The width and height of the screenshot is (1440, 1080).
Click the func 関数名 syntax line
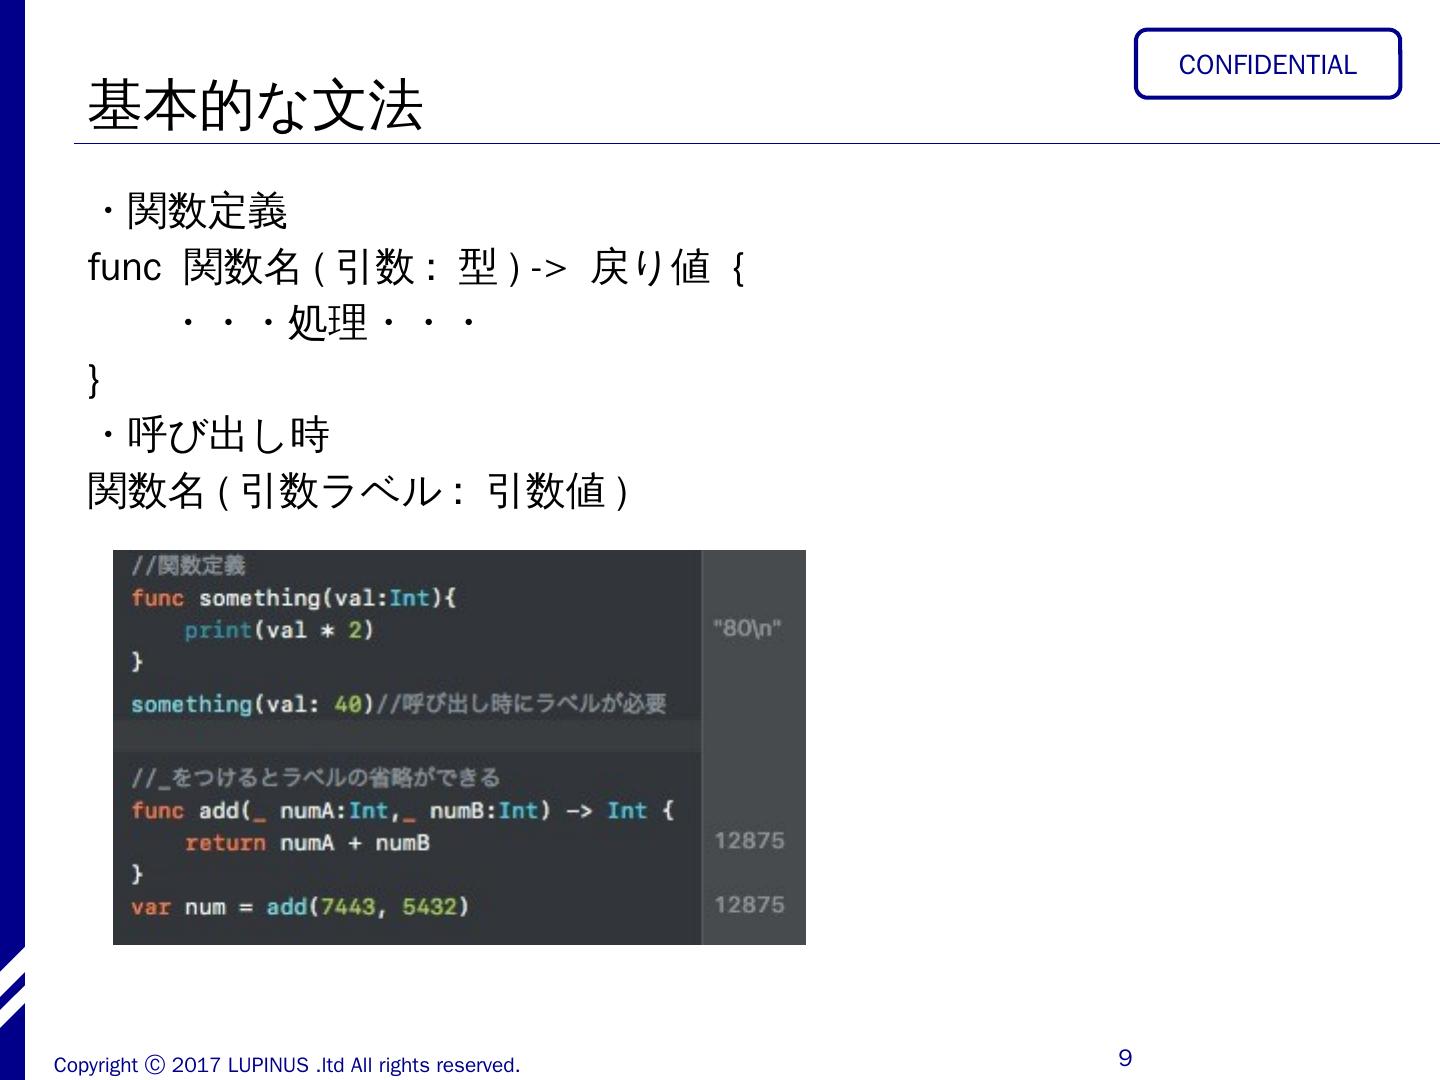pyautogui.click(x=416, y=268)
